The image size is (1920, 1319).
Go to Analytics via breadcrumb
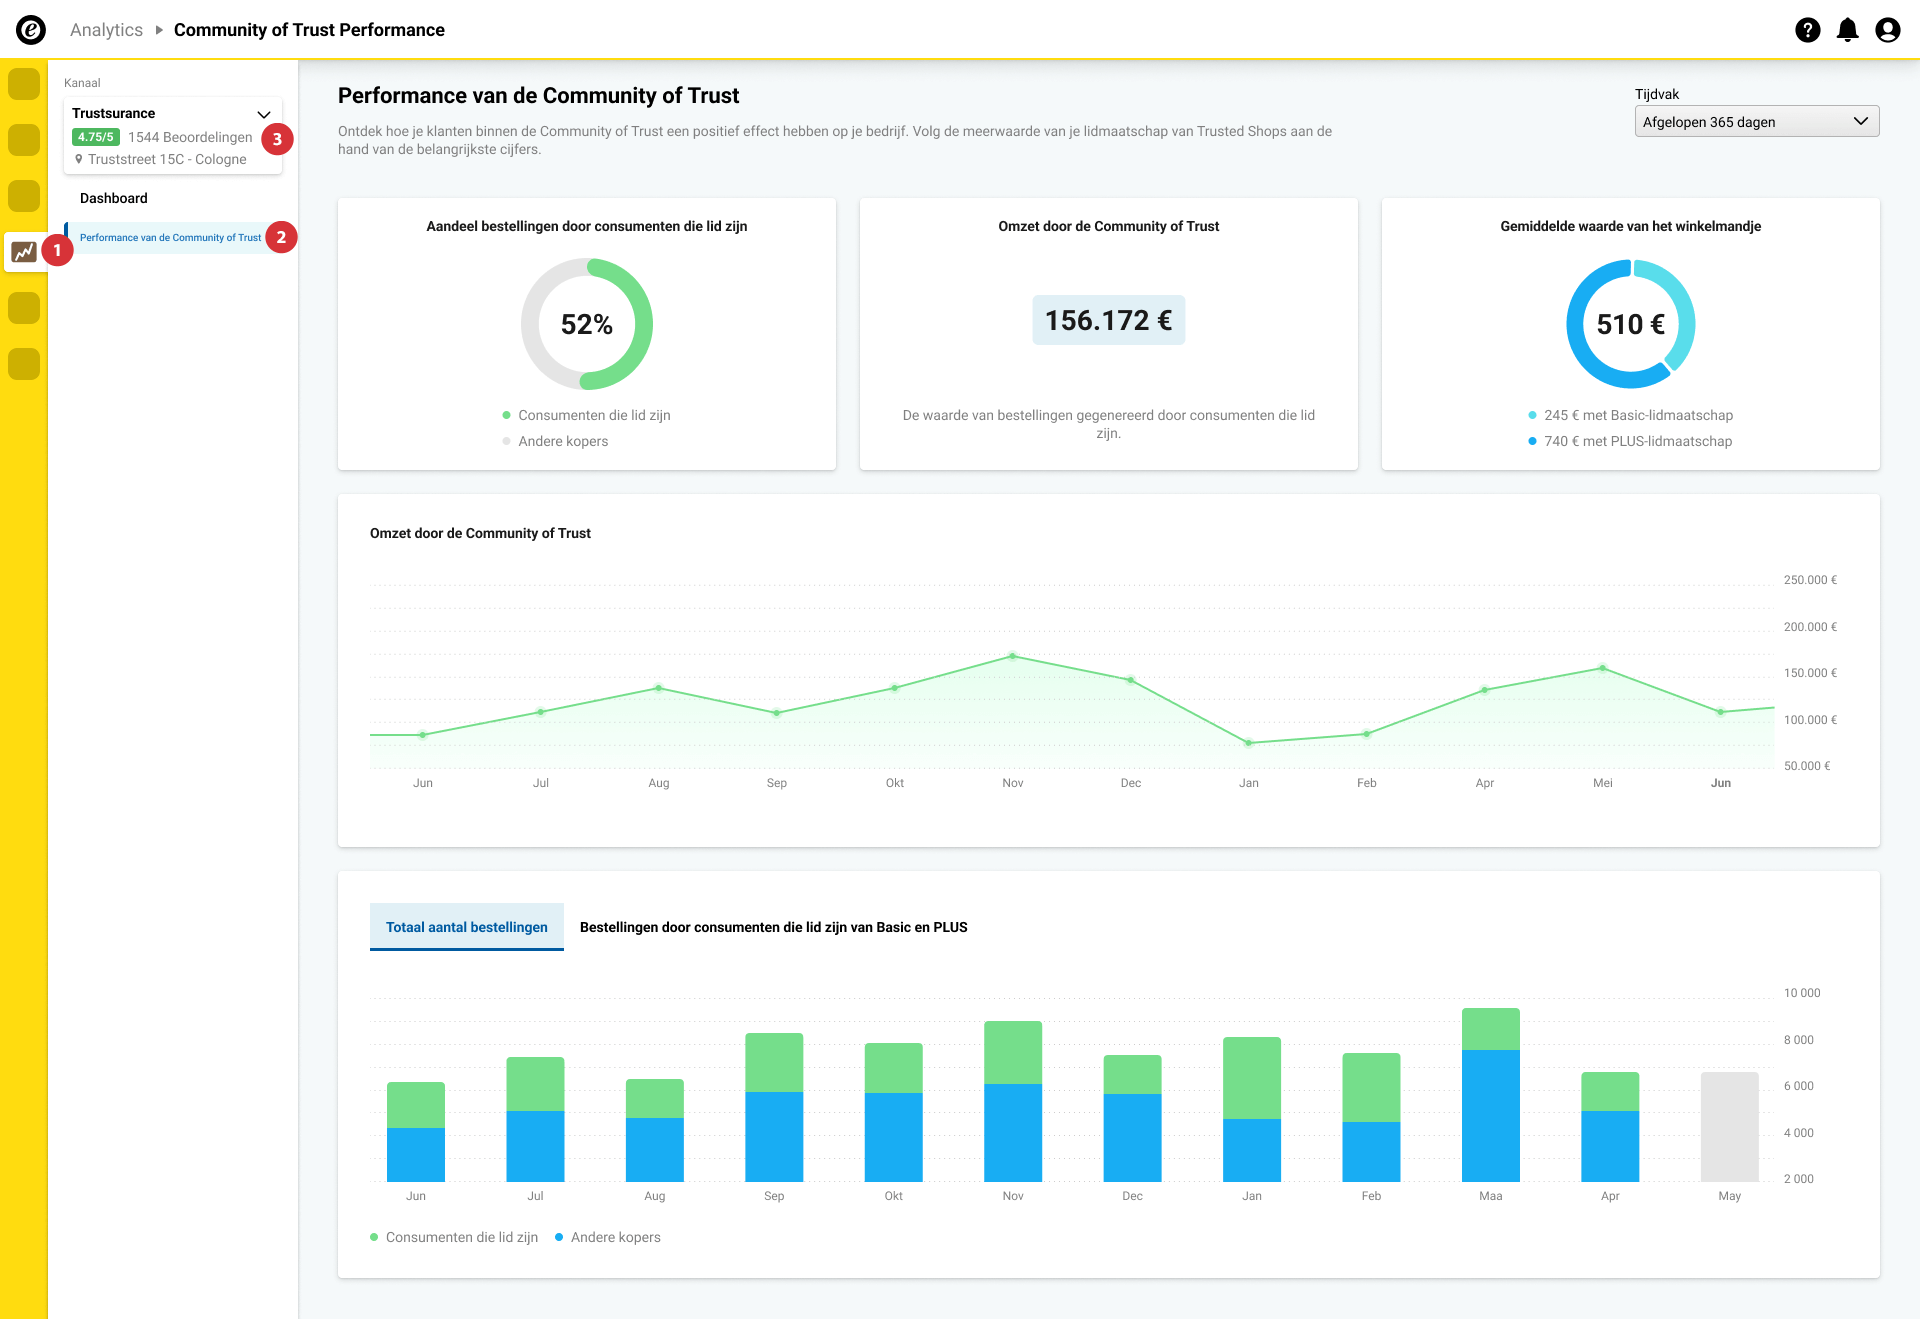pos(106,30)
